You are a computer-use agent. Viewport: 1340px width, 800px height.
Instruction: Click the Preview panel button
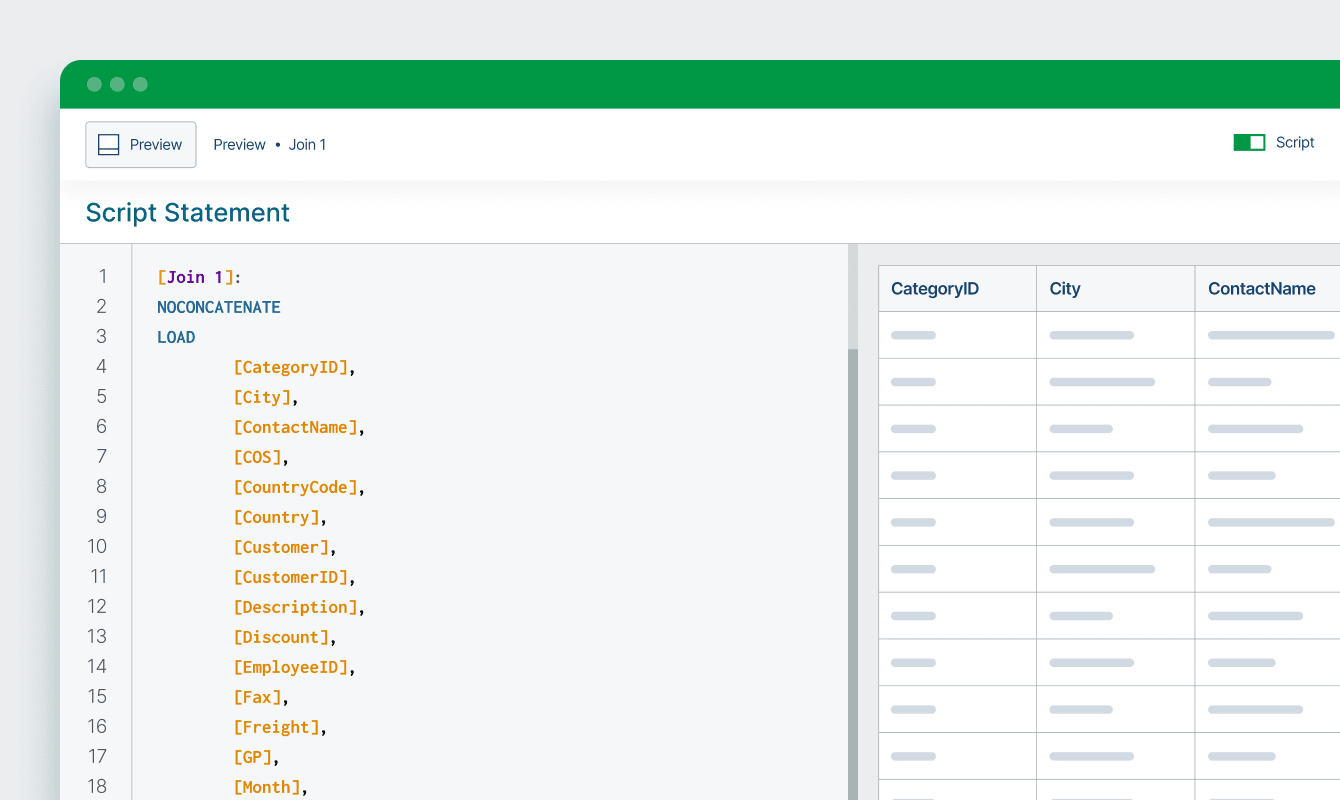tap(141, 145)
